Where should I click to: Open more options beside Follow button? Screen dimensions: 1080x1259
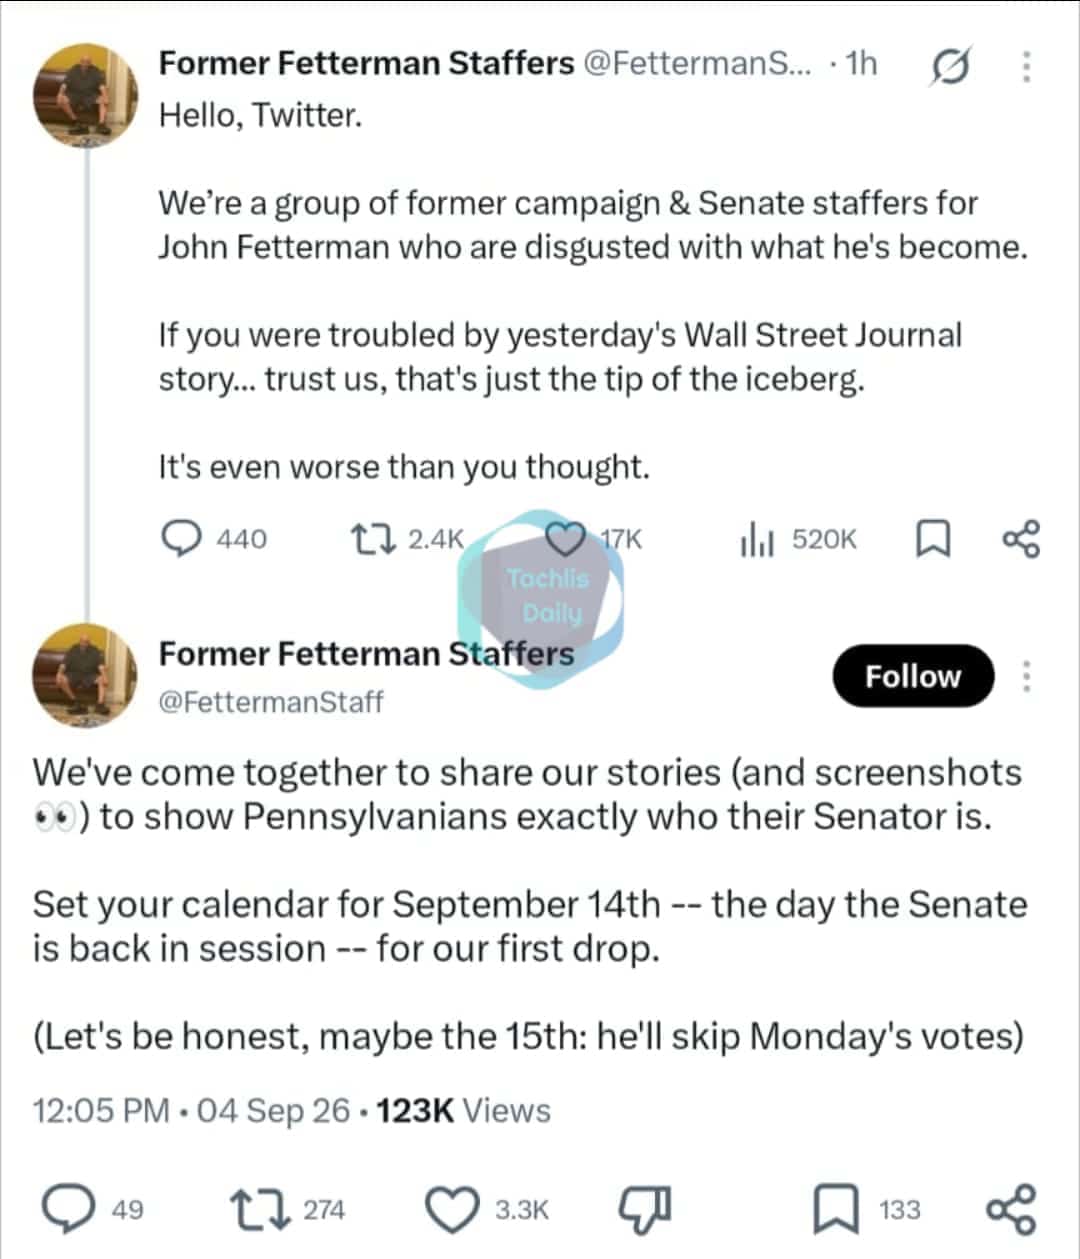pyautogui.click(x=1026, y=676)
